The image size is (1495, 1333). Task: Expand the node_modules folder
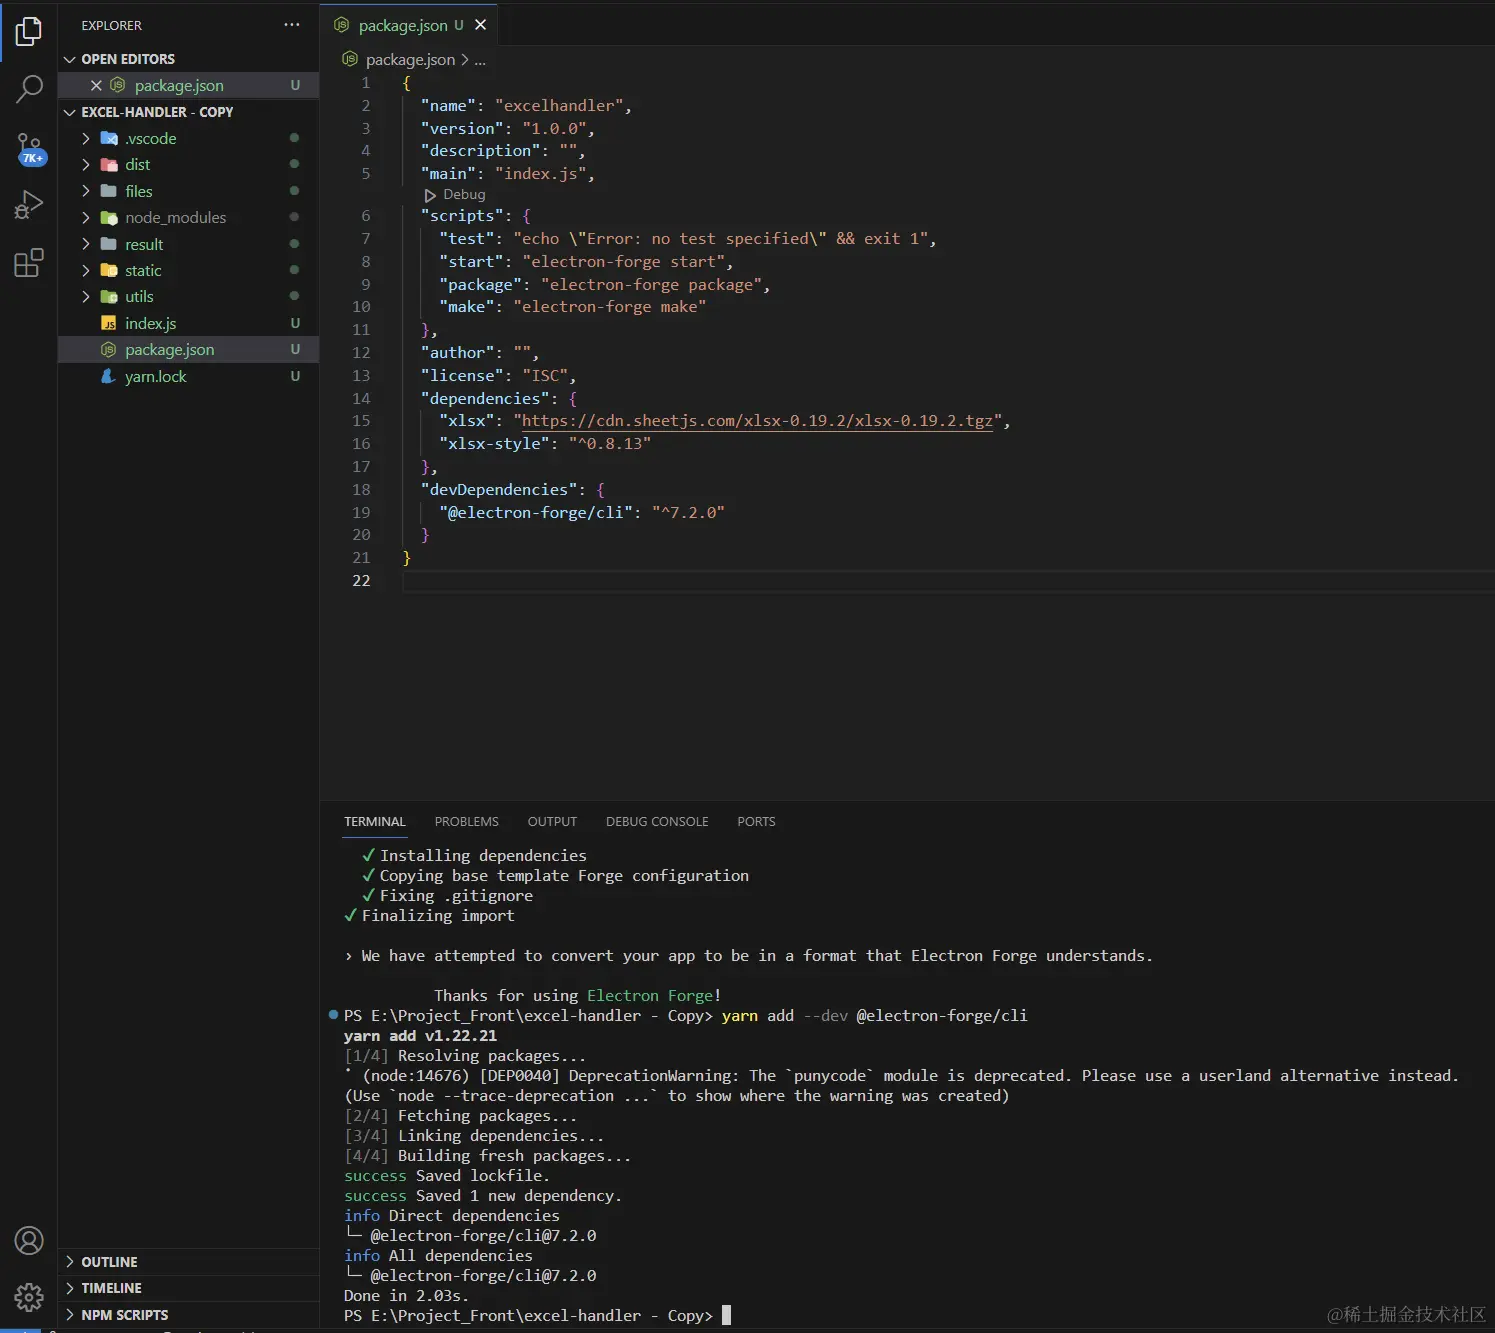[x=86, y=218]
